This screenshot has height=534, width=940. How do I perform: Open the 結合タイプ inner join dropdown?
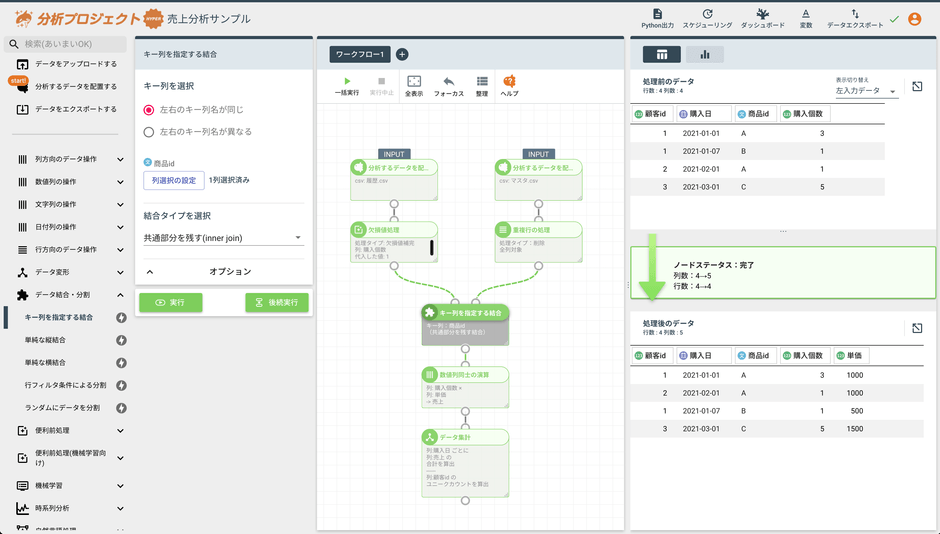click(224, 238)
